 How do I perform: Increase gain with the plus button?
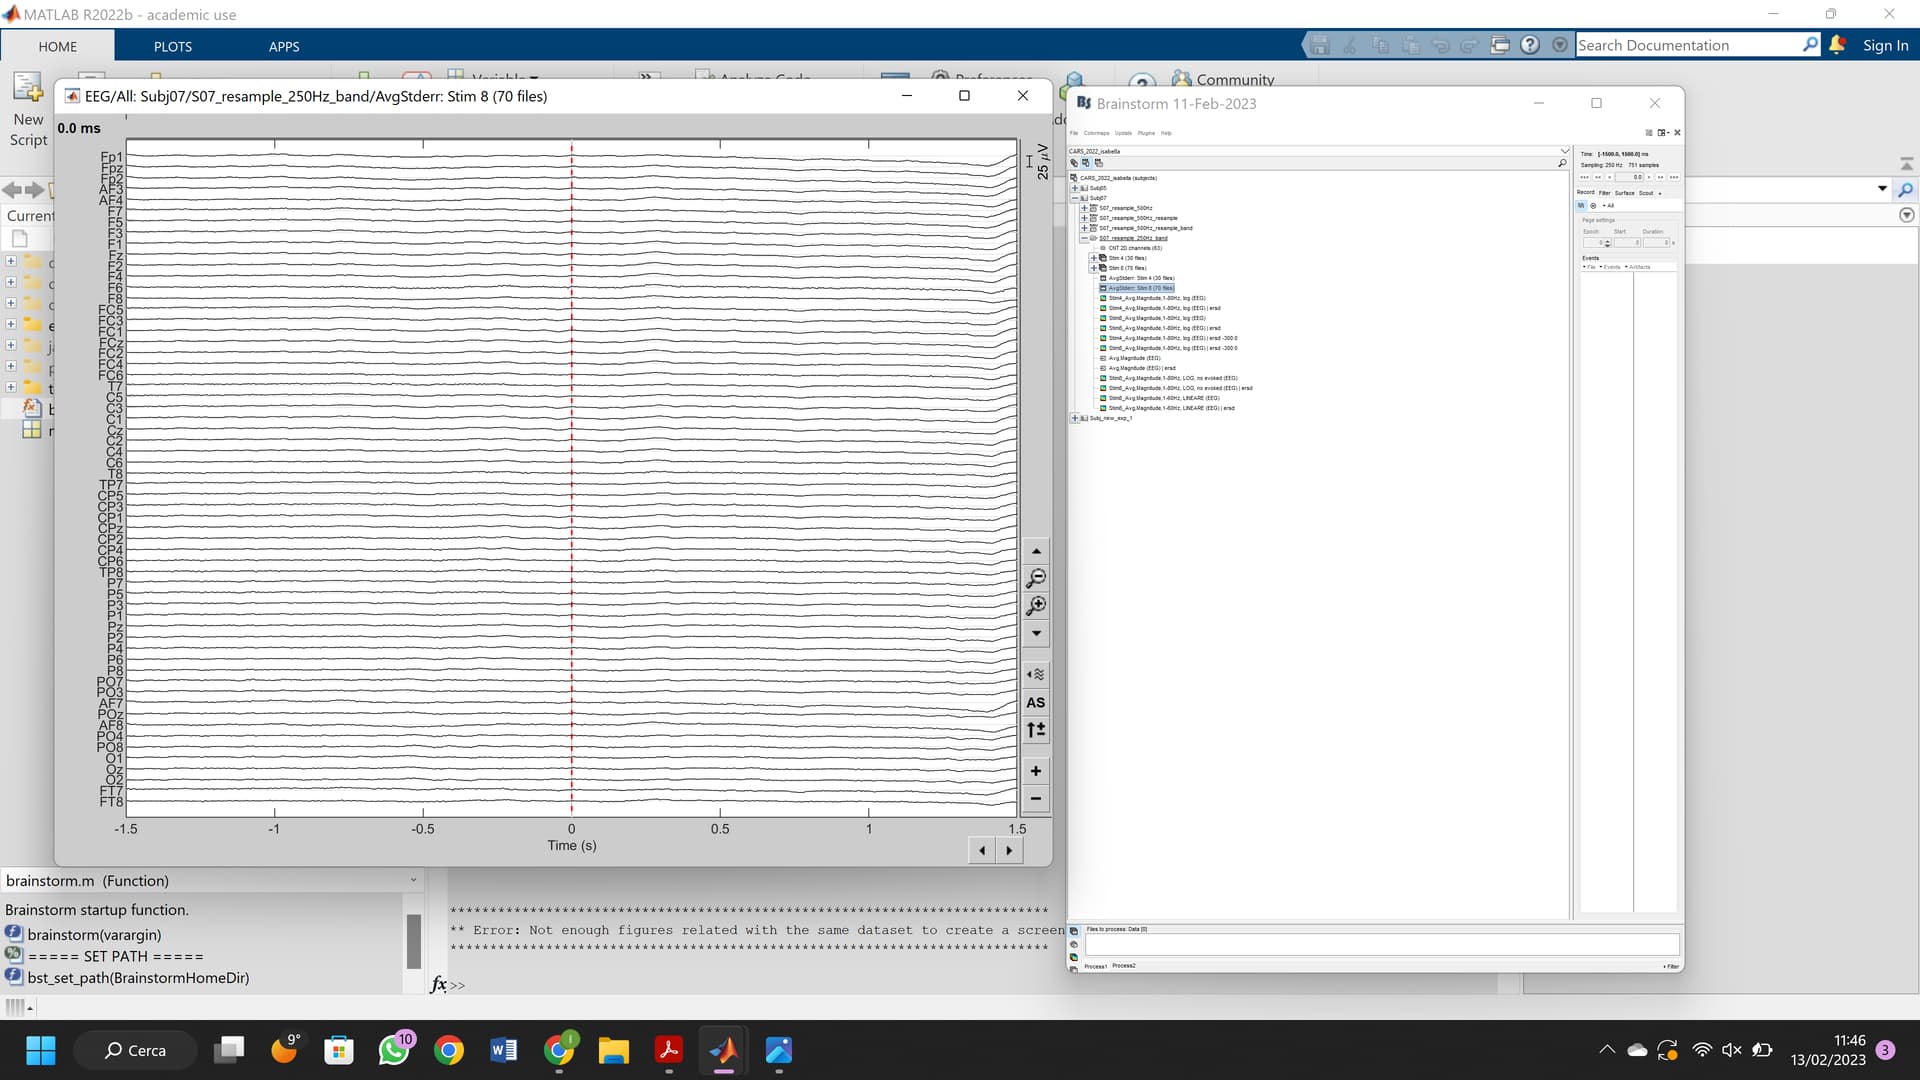[1036, 771]
